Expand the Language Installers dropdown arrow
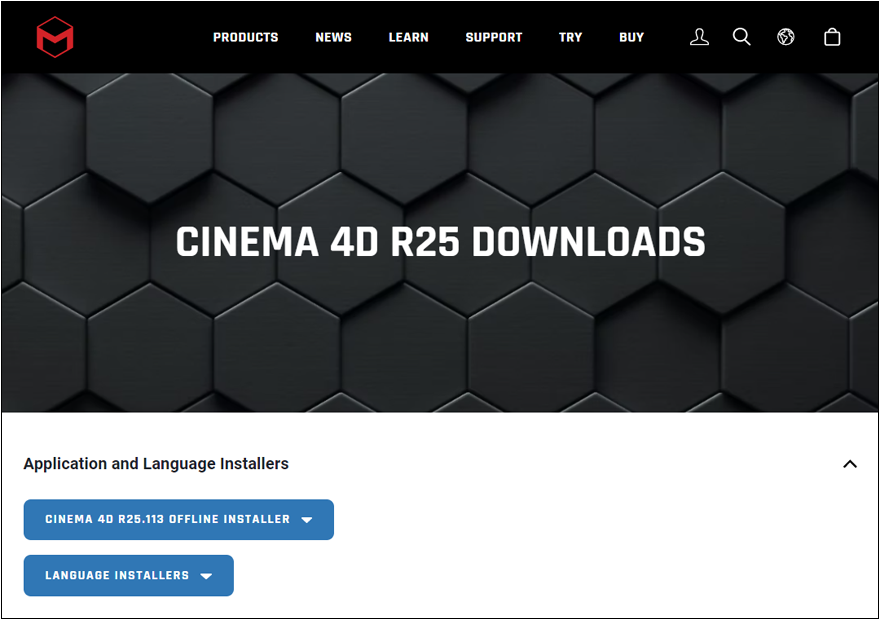 [206, 576]
